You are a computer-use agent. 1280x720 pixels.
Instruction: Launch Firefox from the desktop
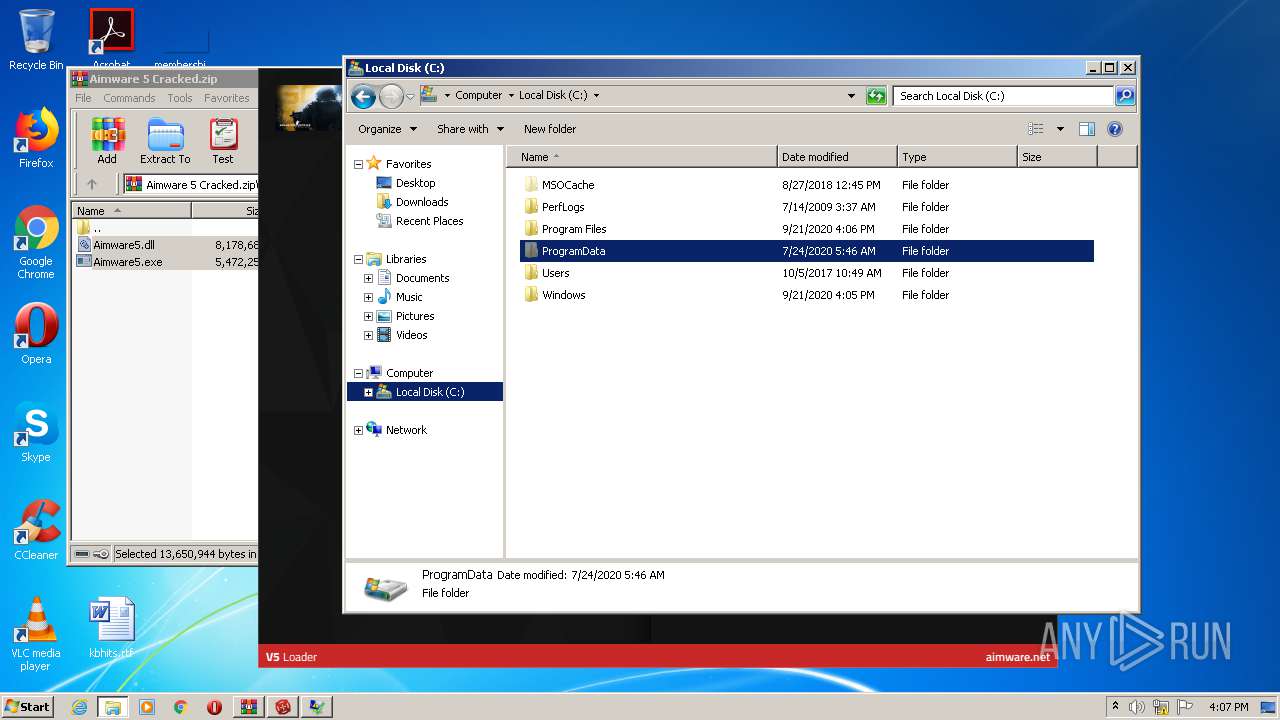36,139
